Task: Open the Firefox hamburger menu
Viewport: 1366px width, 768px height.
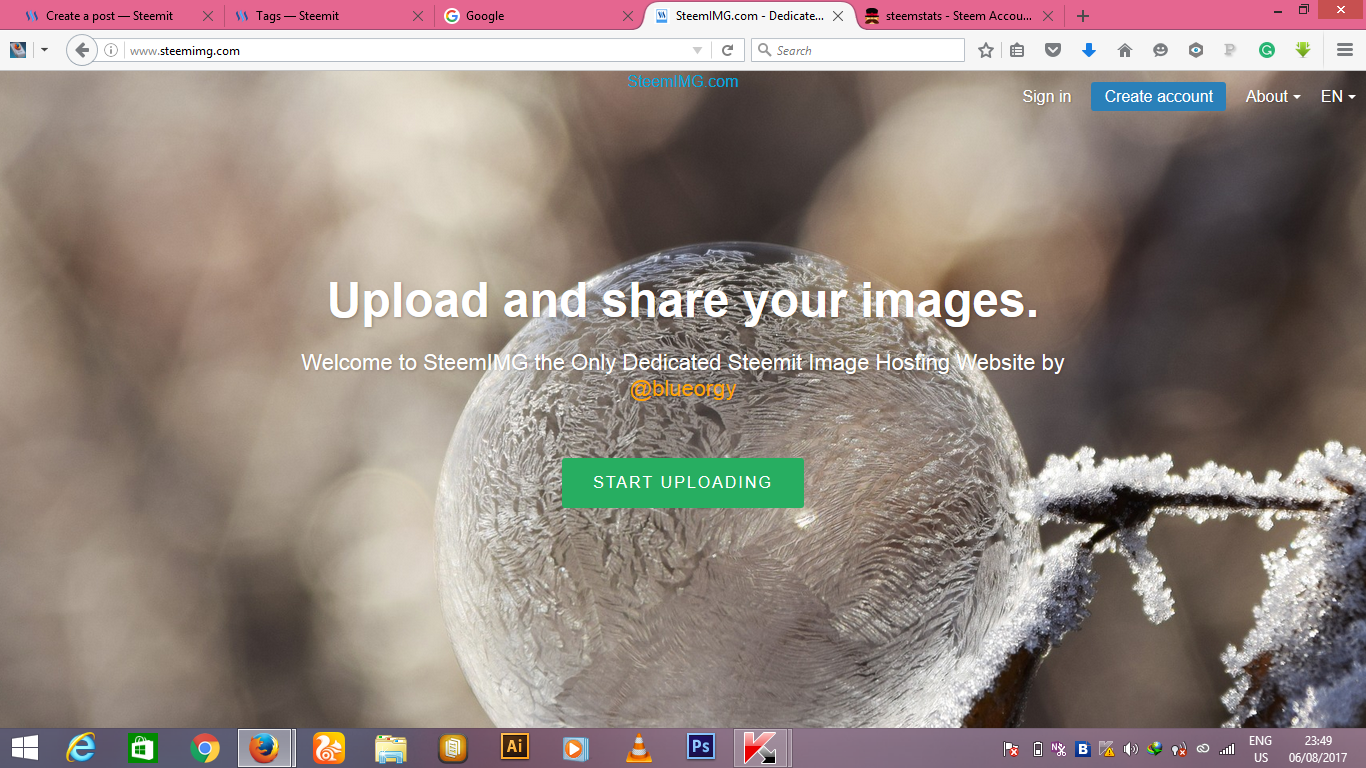Action: point(1344,49)
